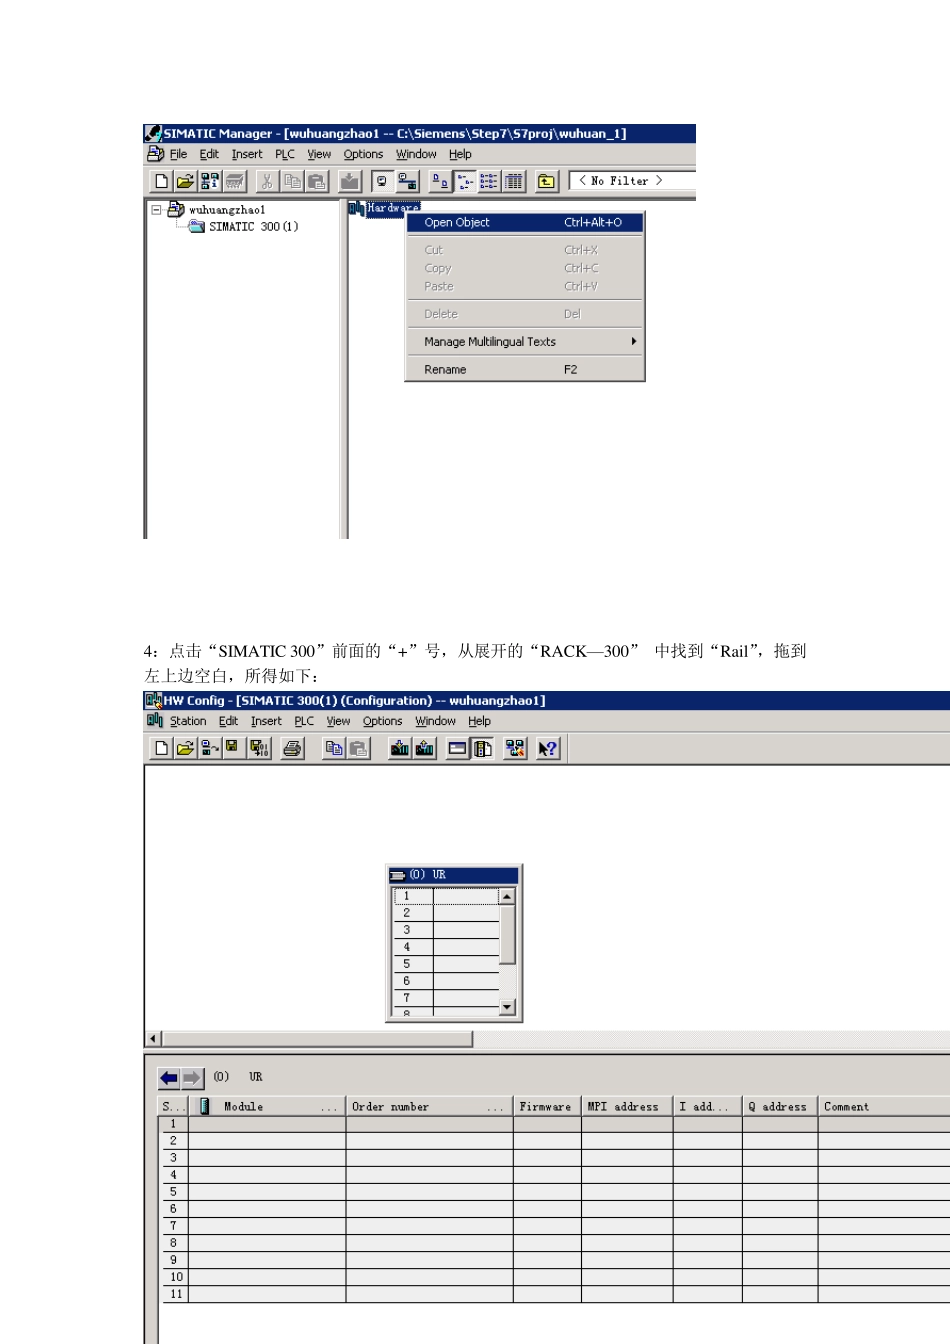
Task: Open Edit menu in HW Config
Action: coord(228,721)
